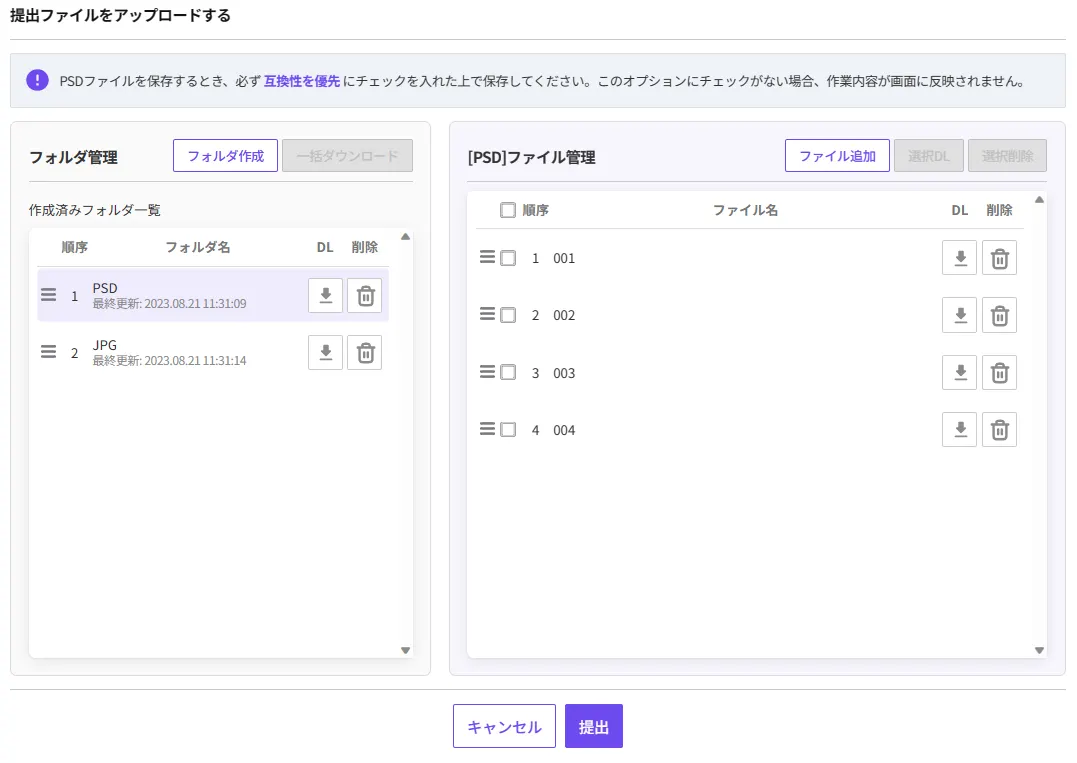Click drag handle of PSD folder row

48,295
